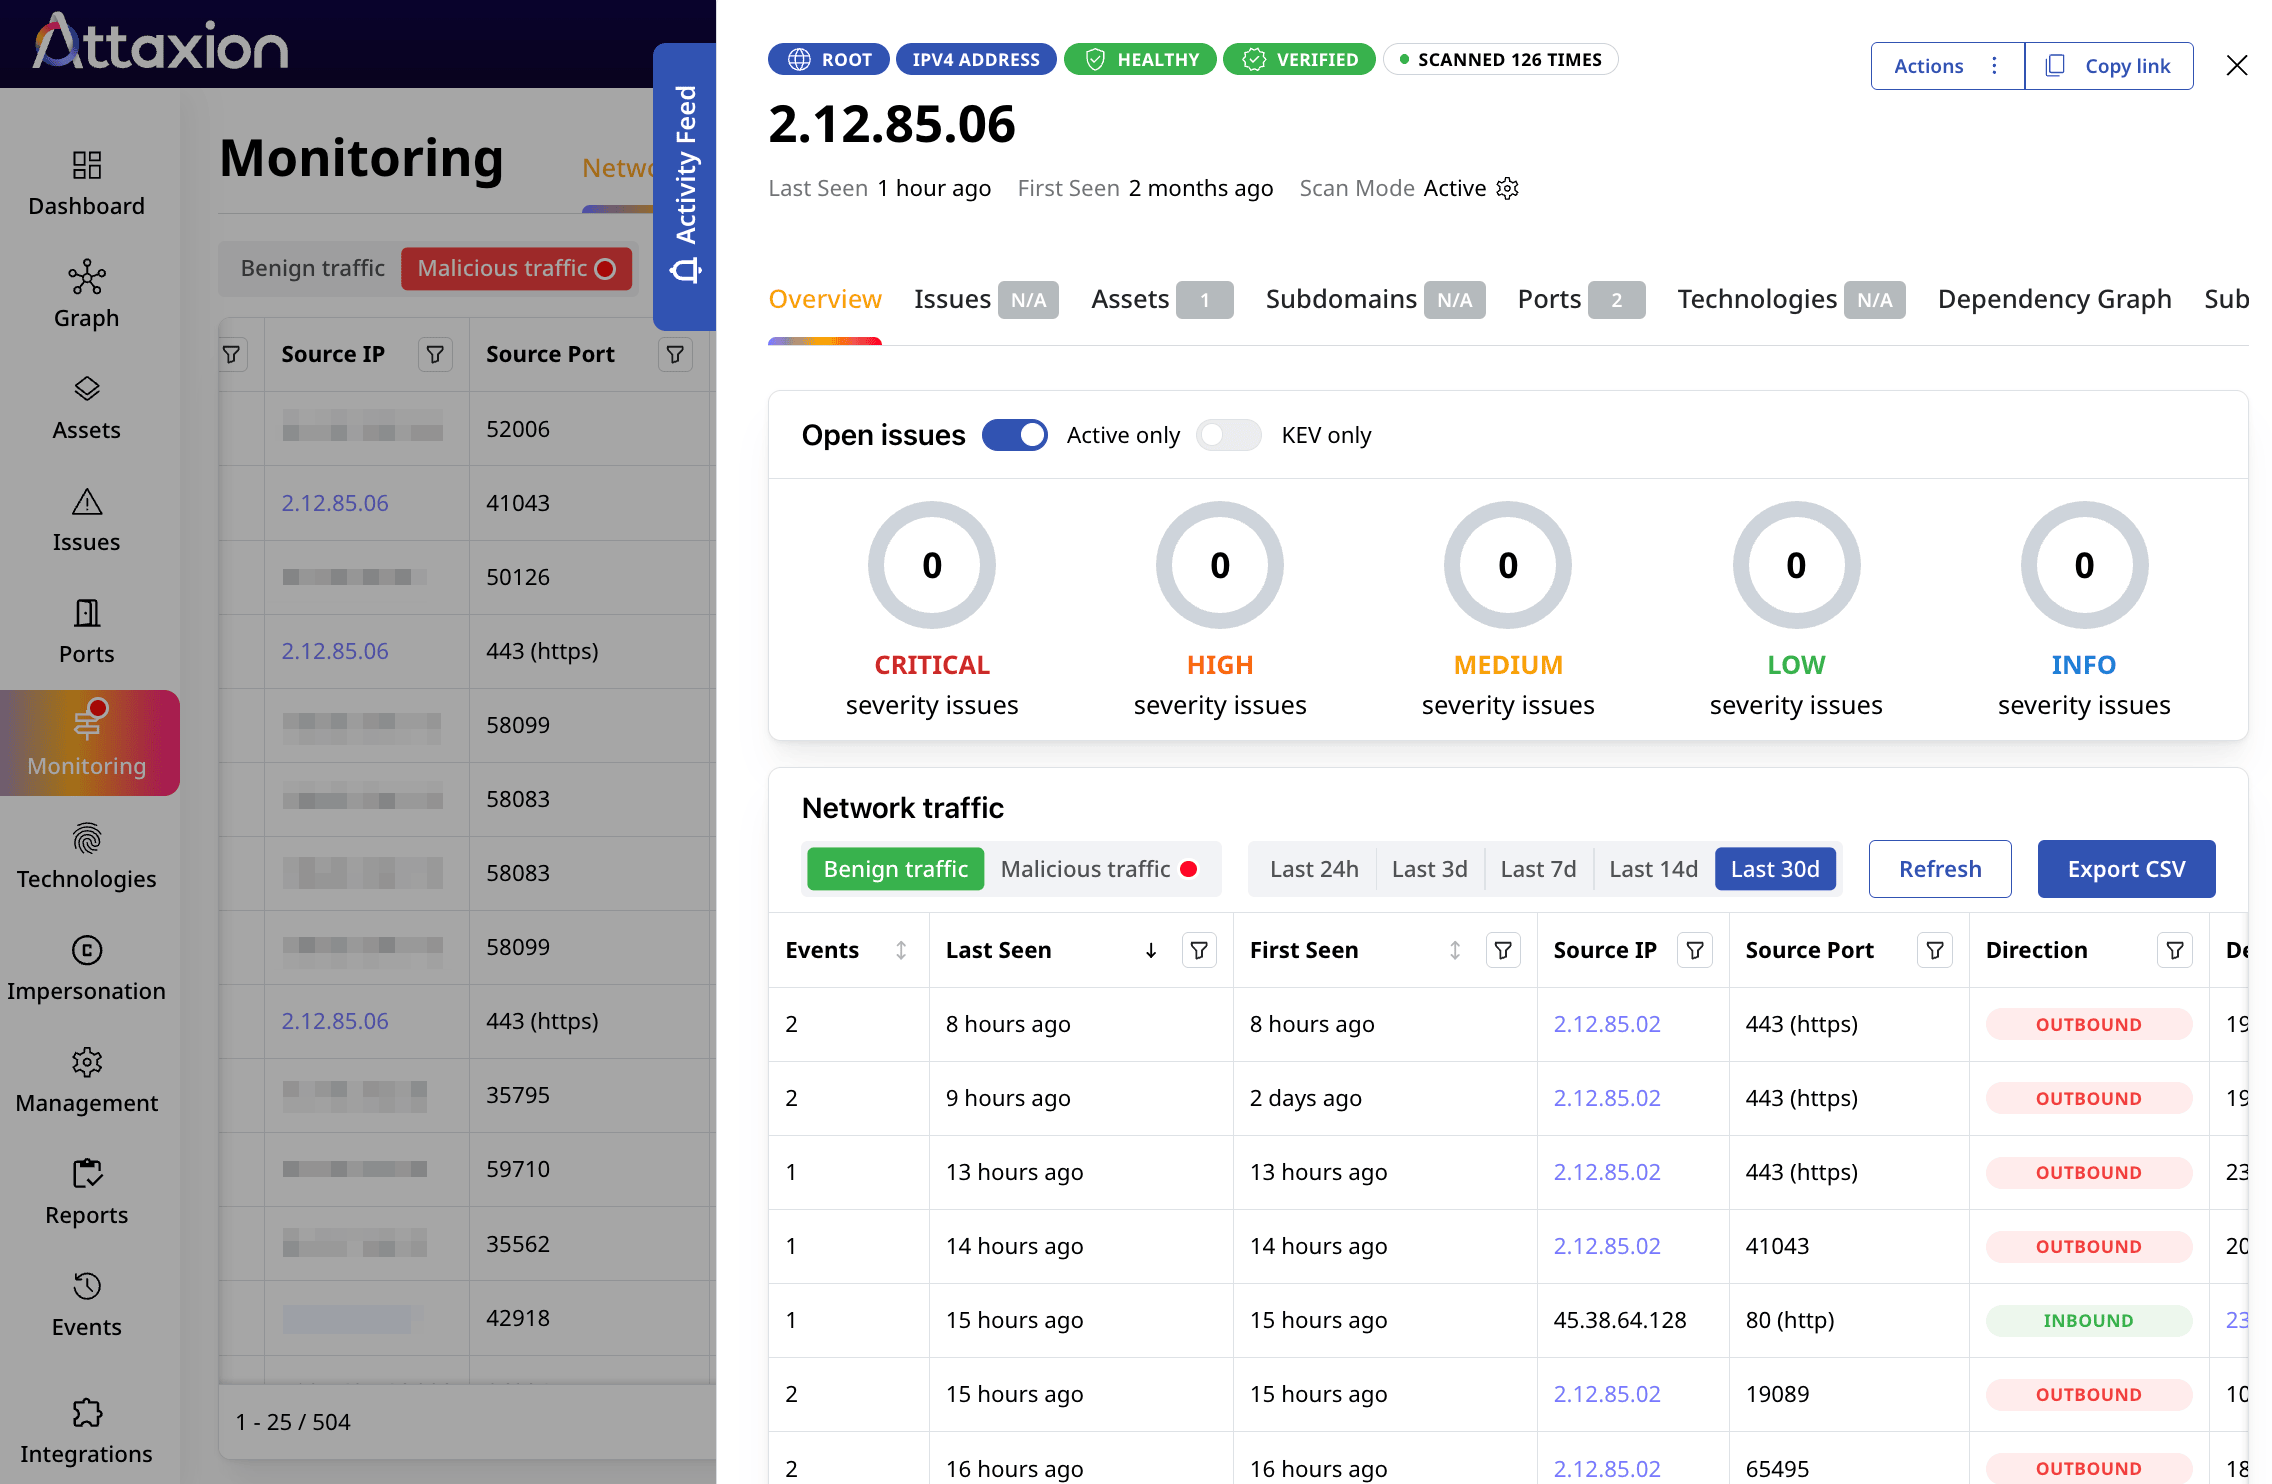Switch to the Subdomains tab
The image size is (2272, 1484).
point(1341,298)
